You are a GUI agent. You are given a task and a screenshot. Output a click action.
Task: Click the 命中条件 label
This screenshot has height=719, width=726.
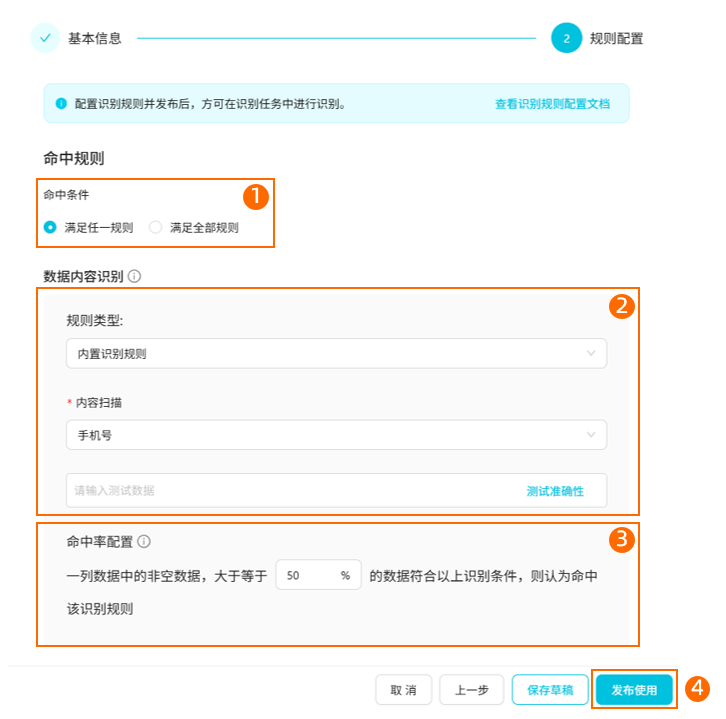66,195
